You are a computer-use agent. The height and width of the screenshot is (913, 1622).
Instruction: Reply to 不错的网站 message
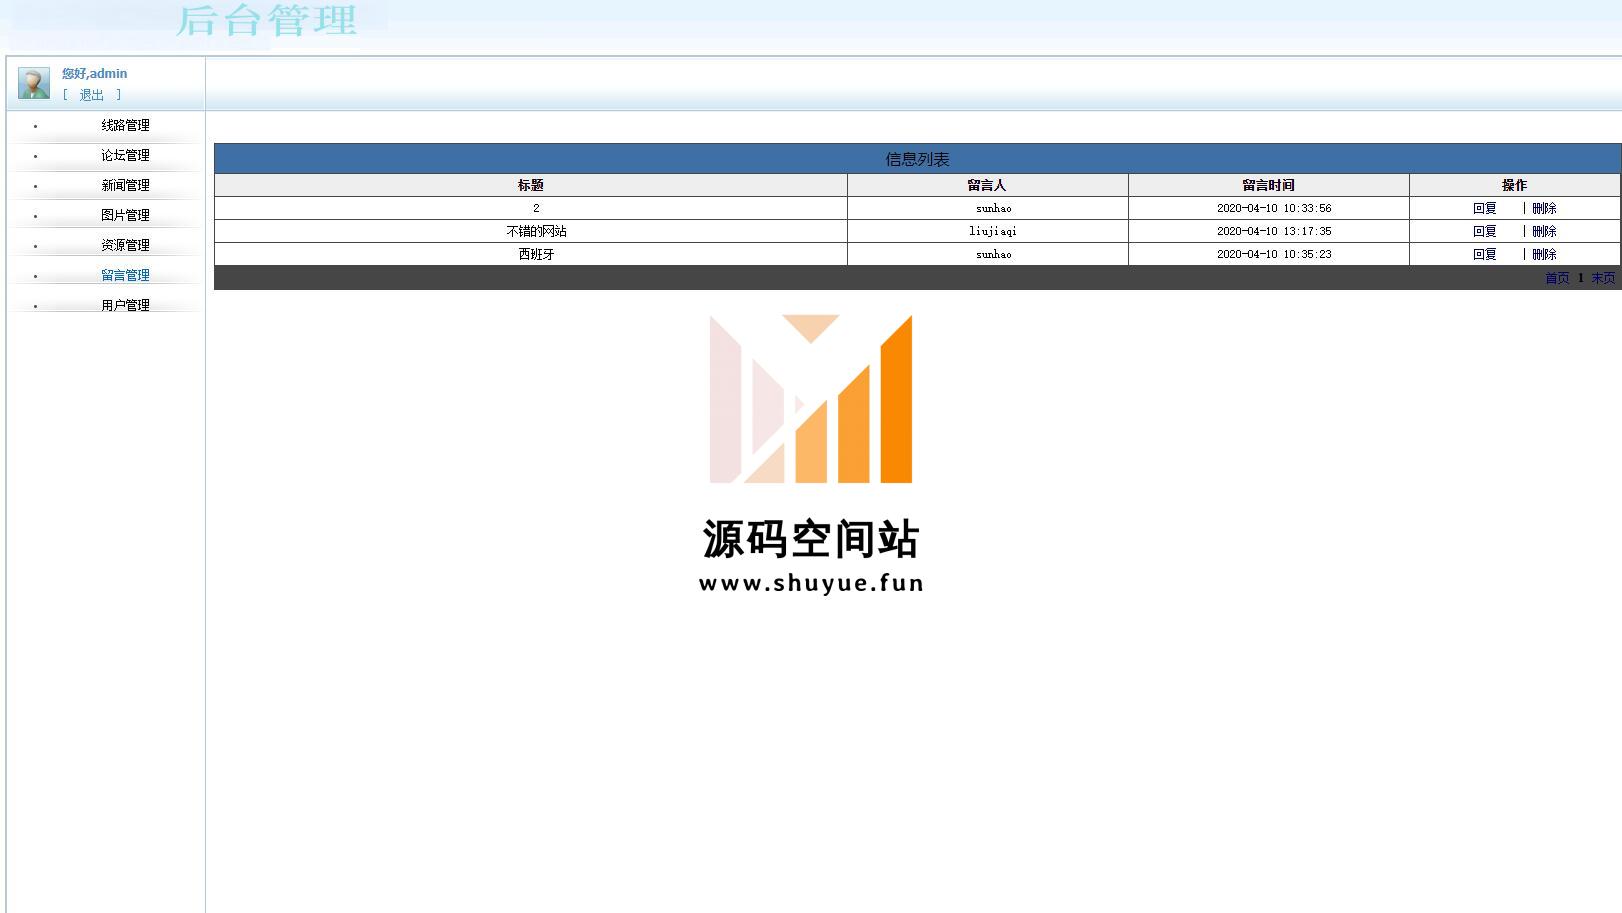tap(1485, 231)
